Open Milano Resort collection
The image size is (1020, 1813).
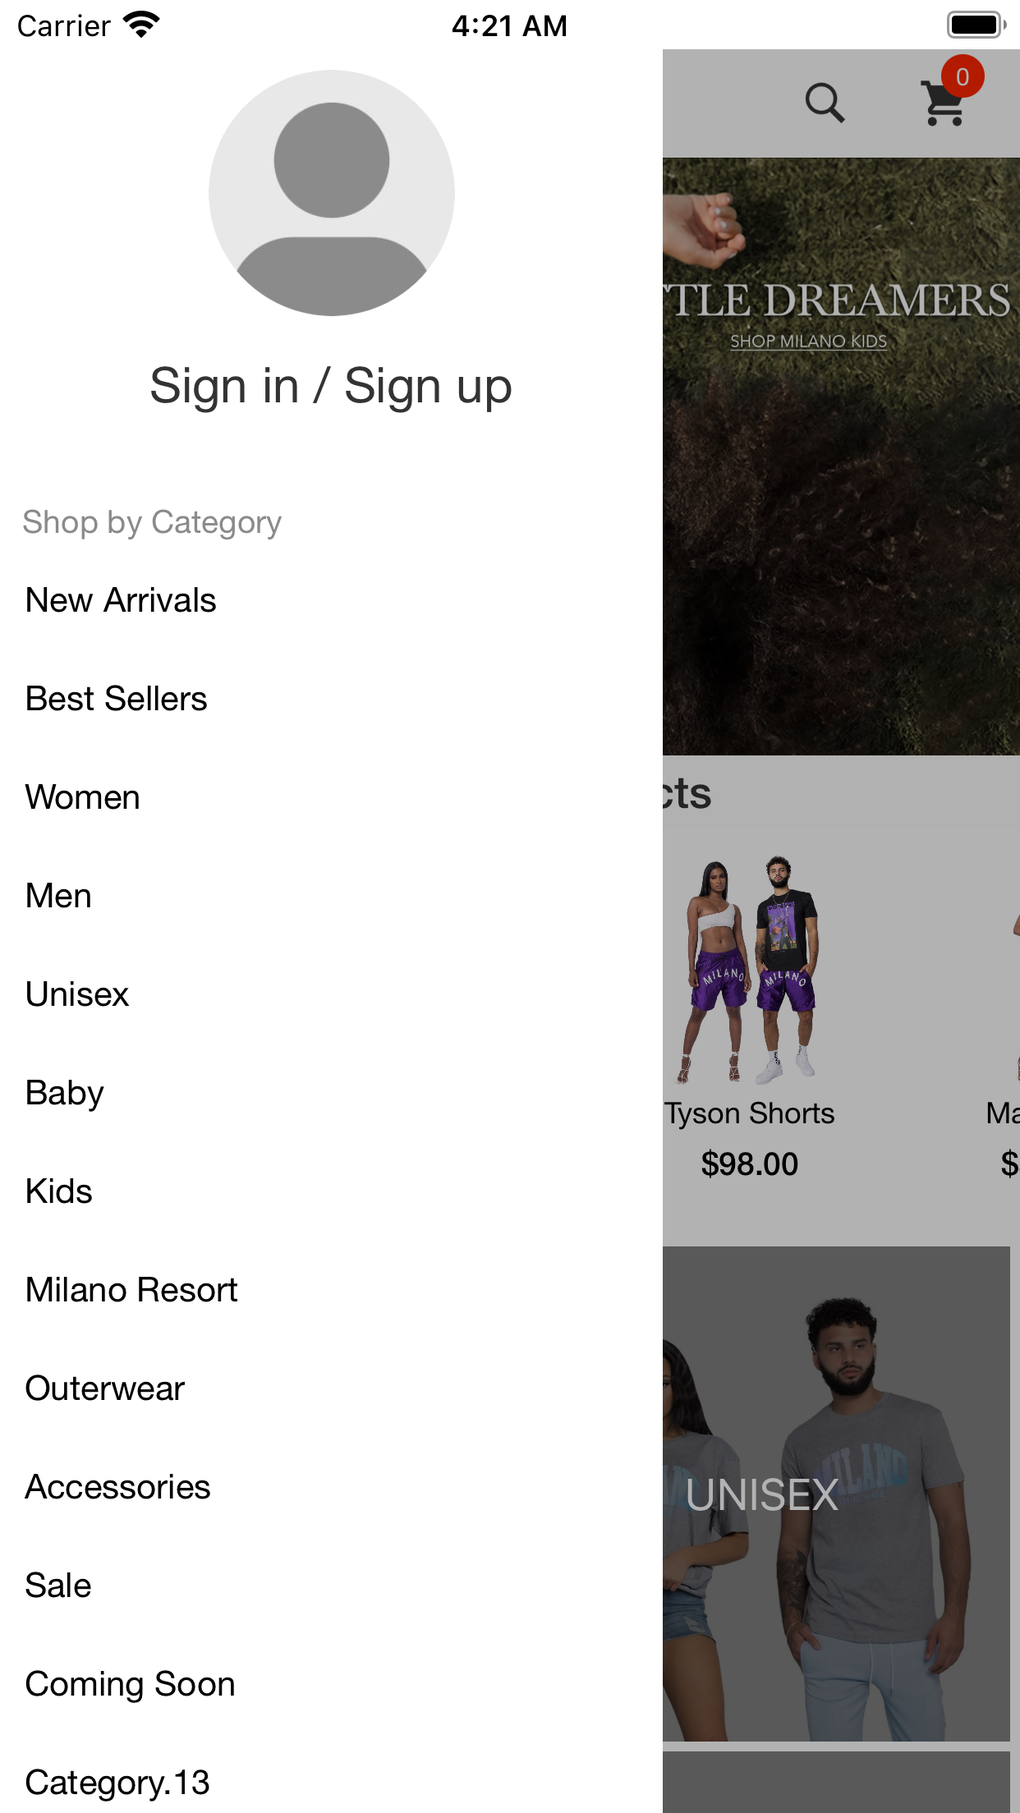131,1290
